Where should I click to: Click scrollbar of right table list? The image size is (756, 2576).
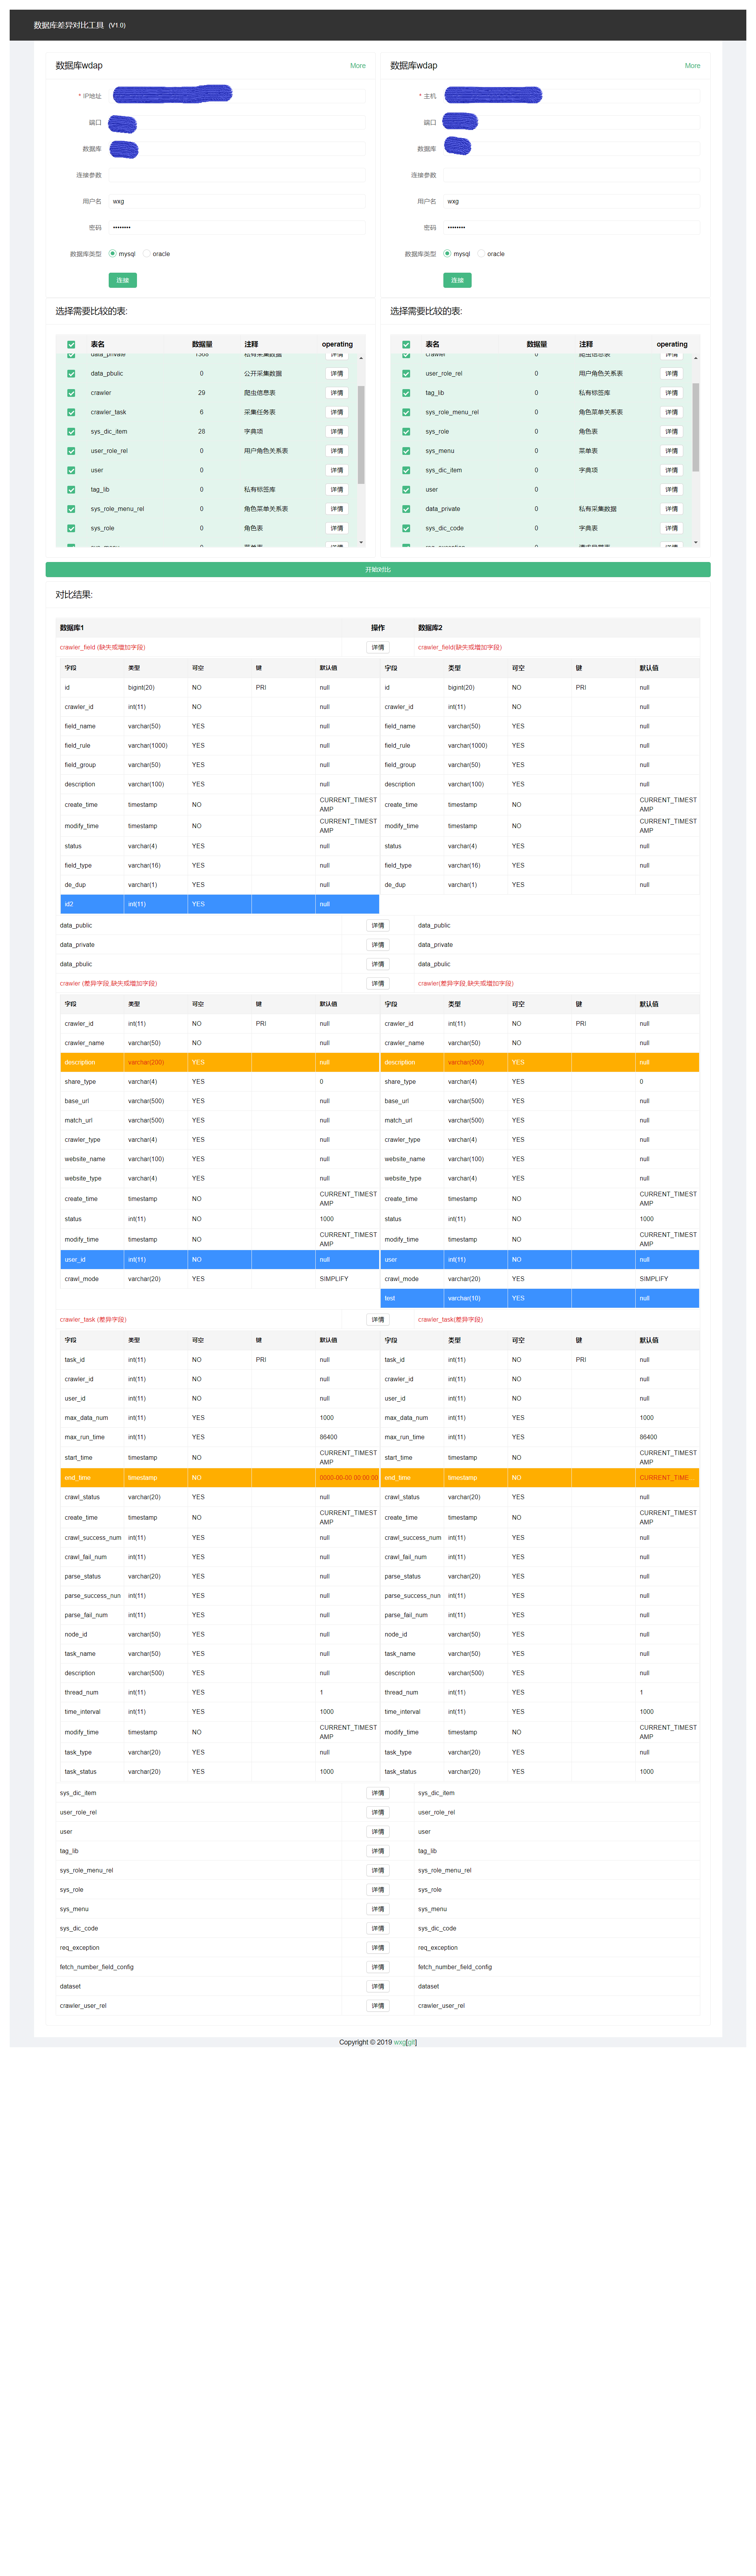(x=696, y=427)
